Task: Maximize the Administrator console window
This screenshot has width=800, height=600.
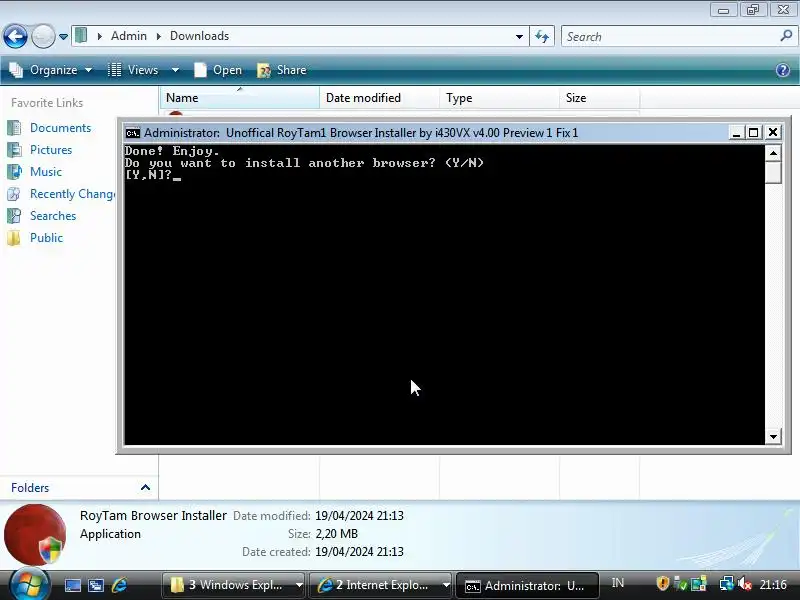Action: pos(753,133)
